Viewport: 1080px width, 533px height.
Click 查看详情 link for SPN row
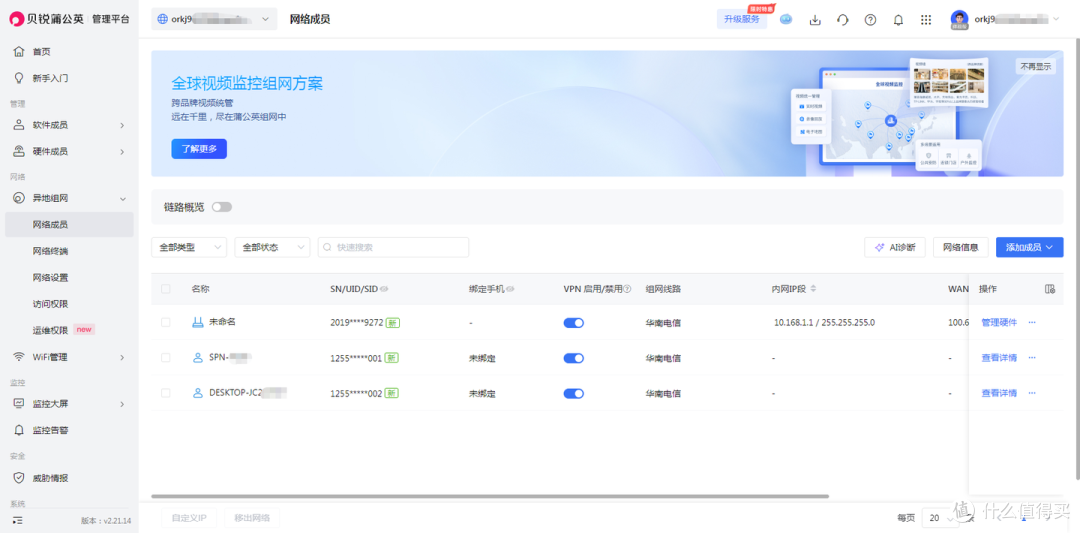999,357
